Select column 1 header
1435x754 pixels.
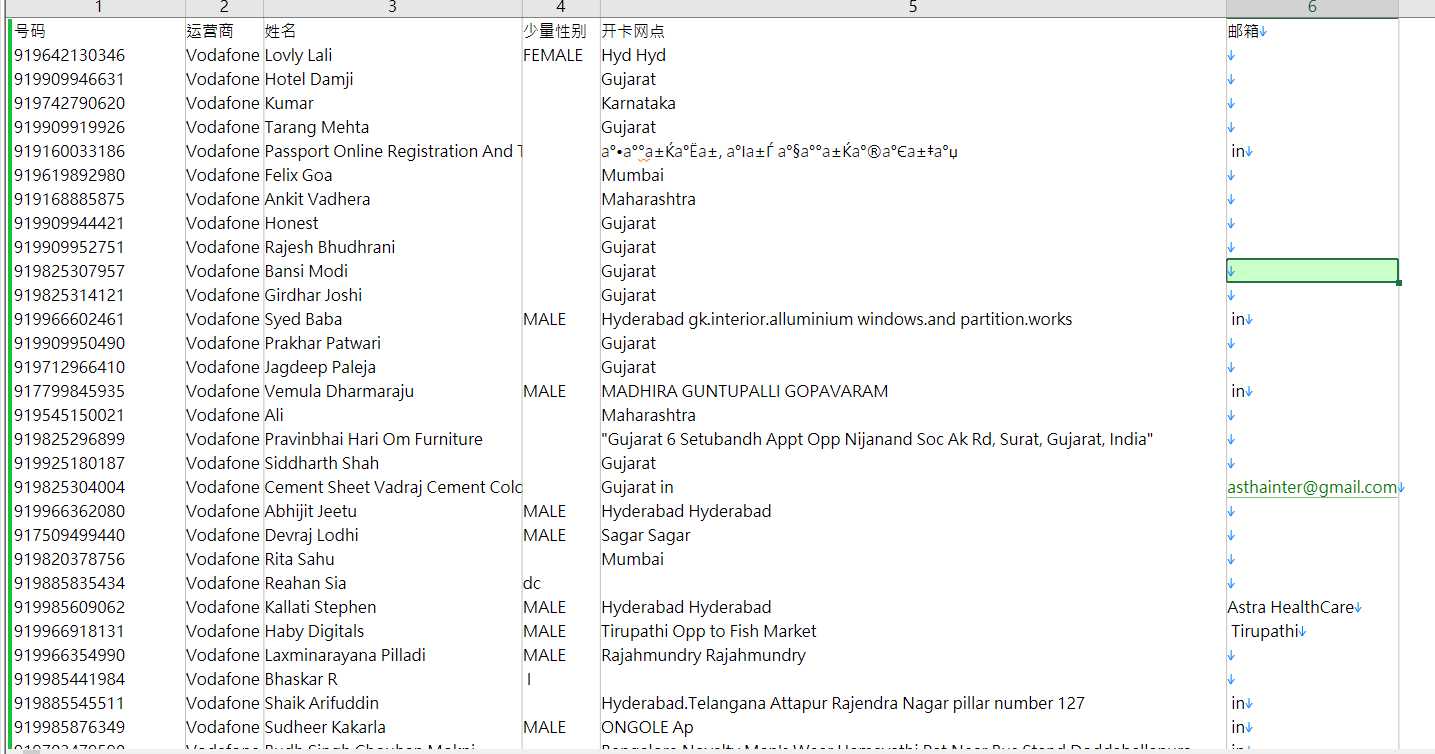click(98, 8)
